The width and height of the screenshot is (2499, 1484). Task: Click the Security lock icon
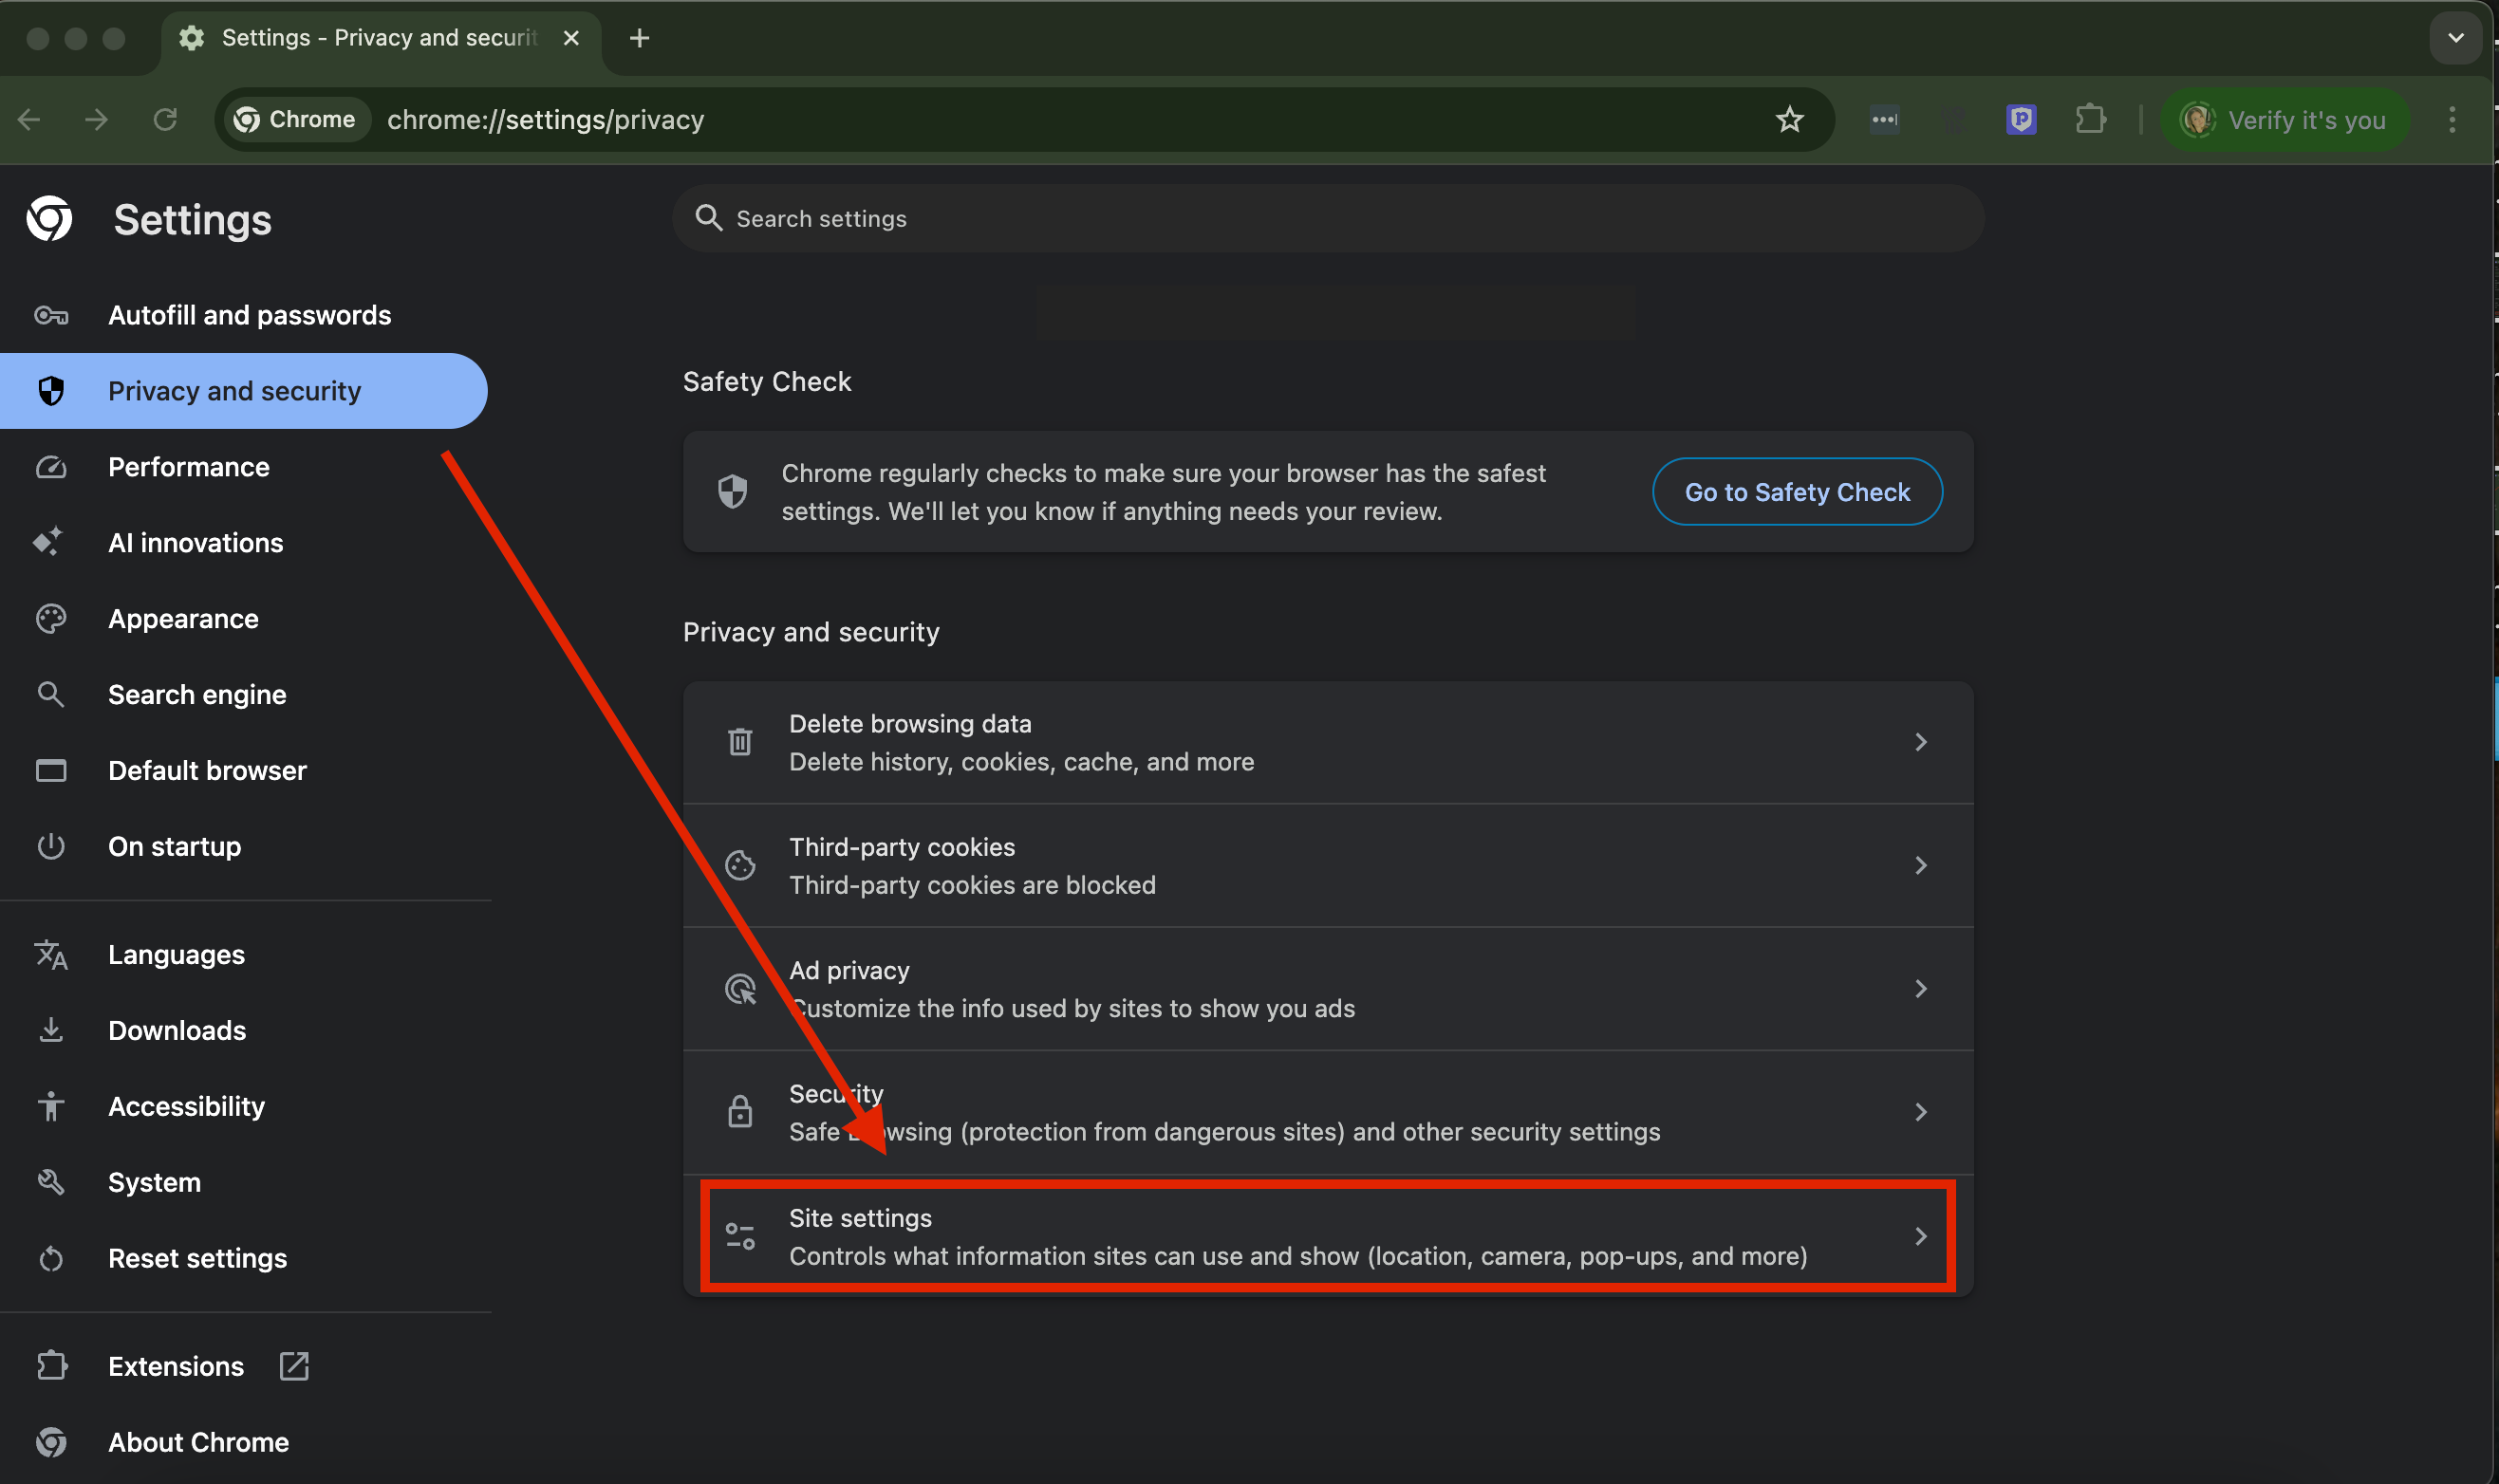pyautogui.click(x=740, y=1111)
